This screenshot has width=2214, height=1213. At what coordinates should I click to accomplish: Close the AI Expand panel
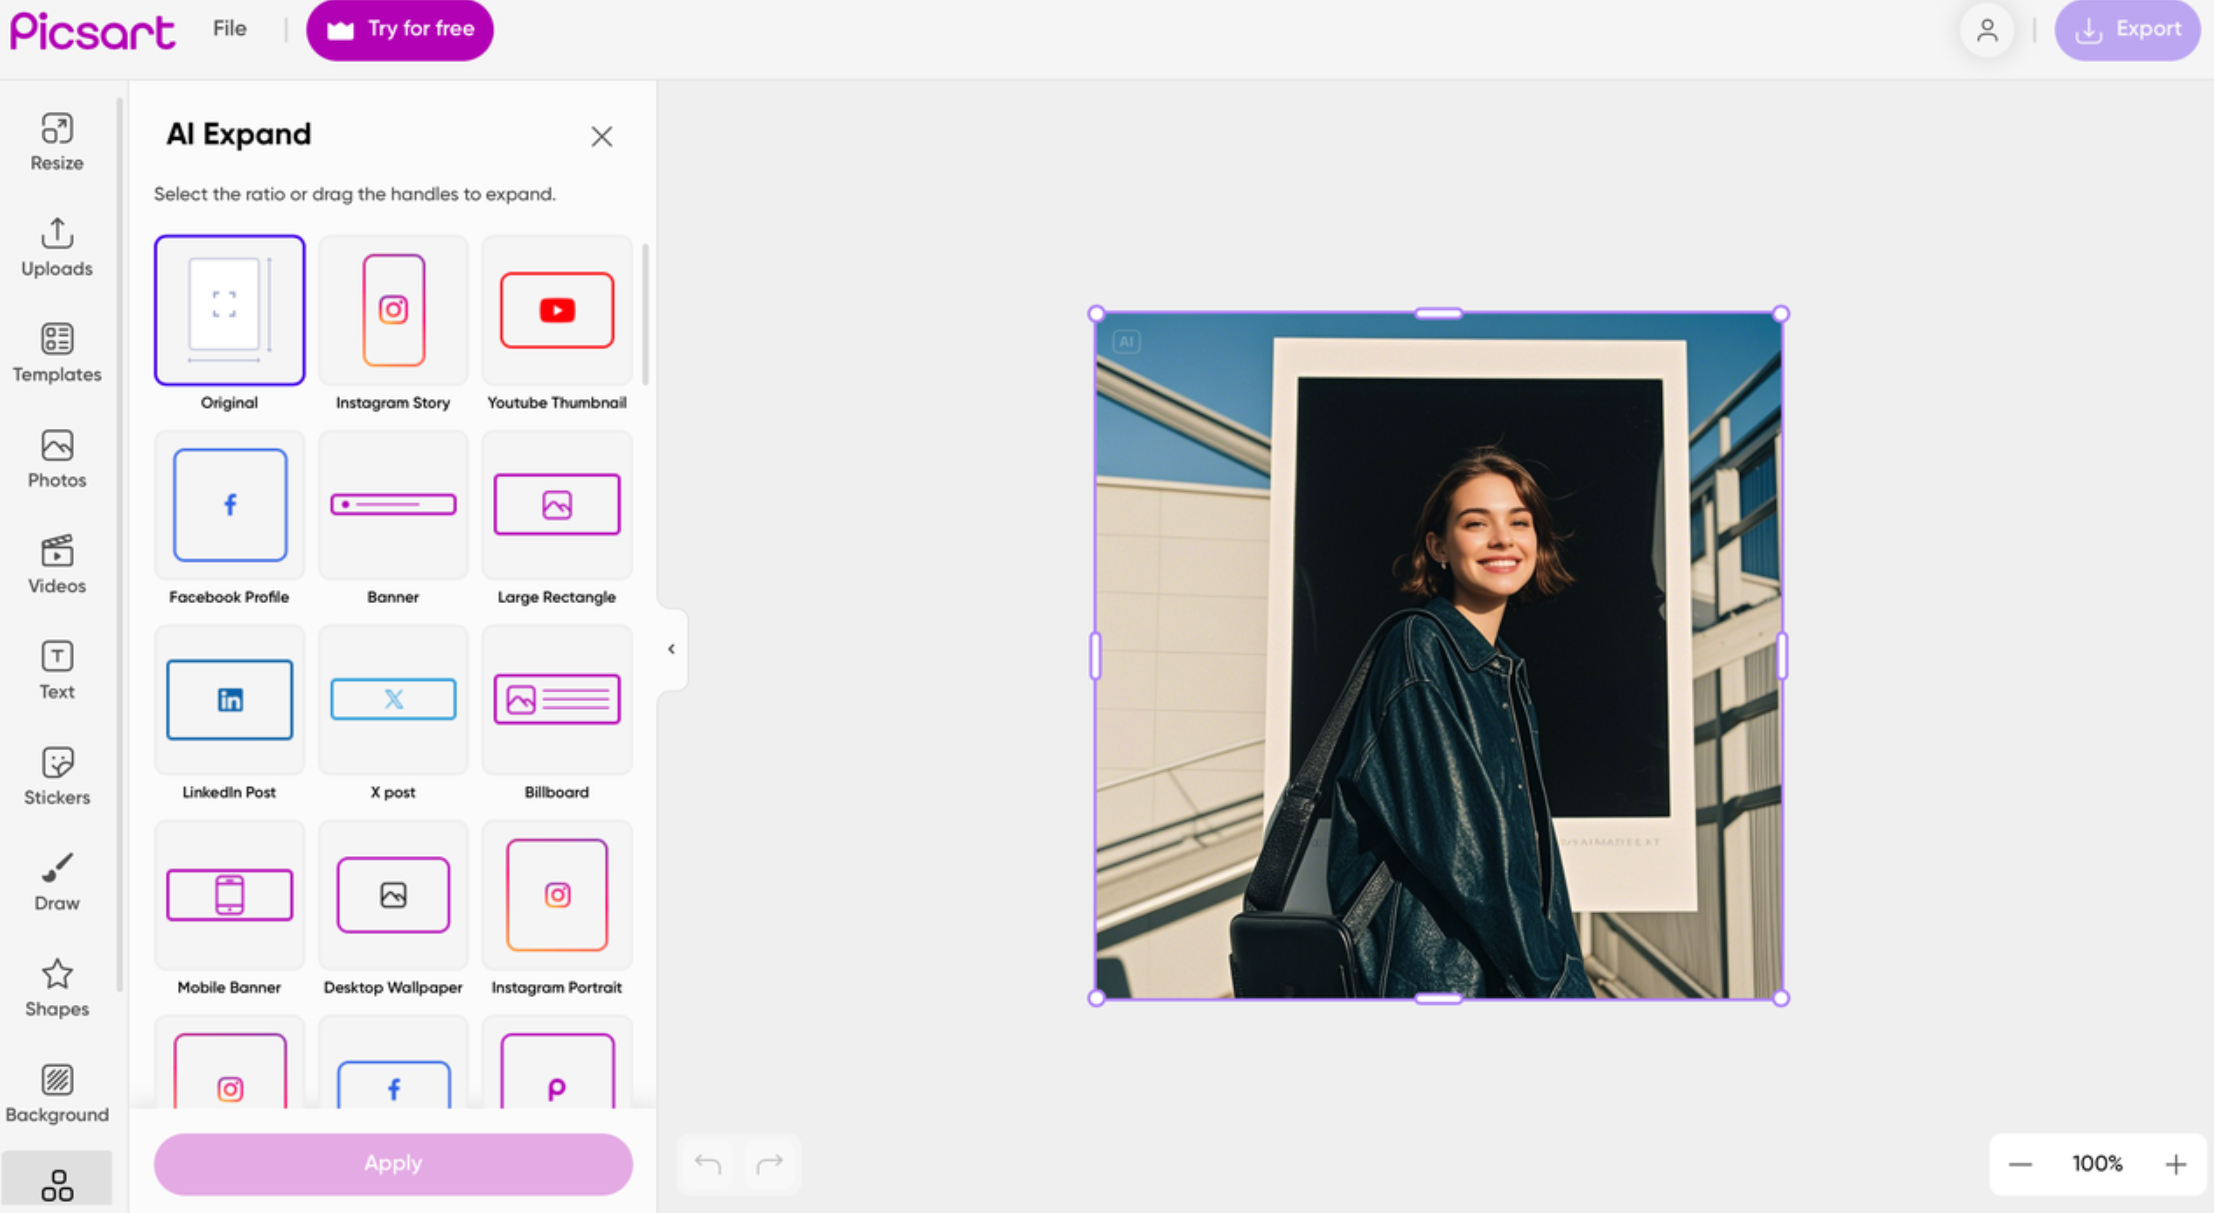[x=601, y=137]
